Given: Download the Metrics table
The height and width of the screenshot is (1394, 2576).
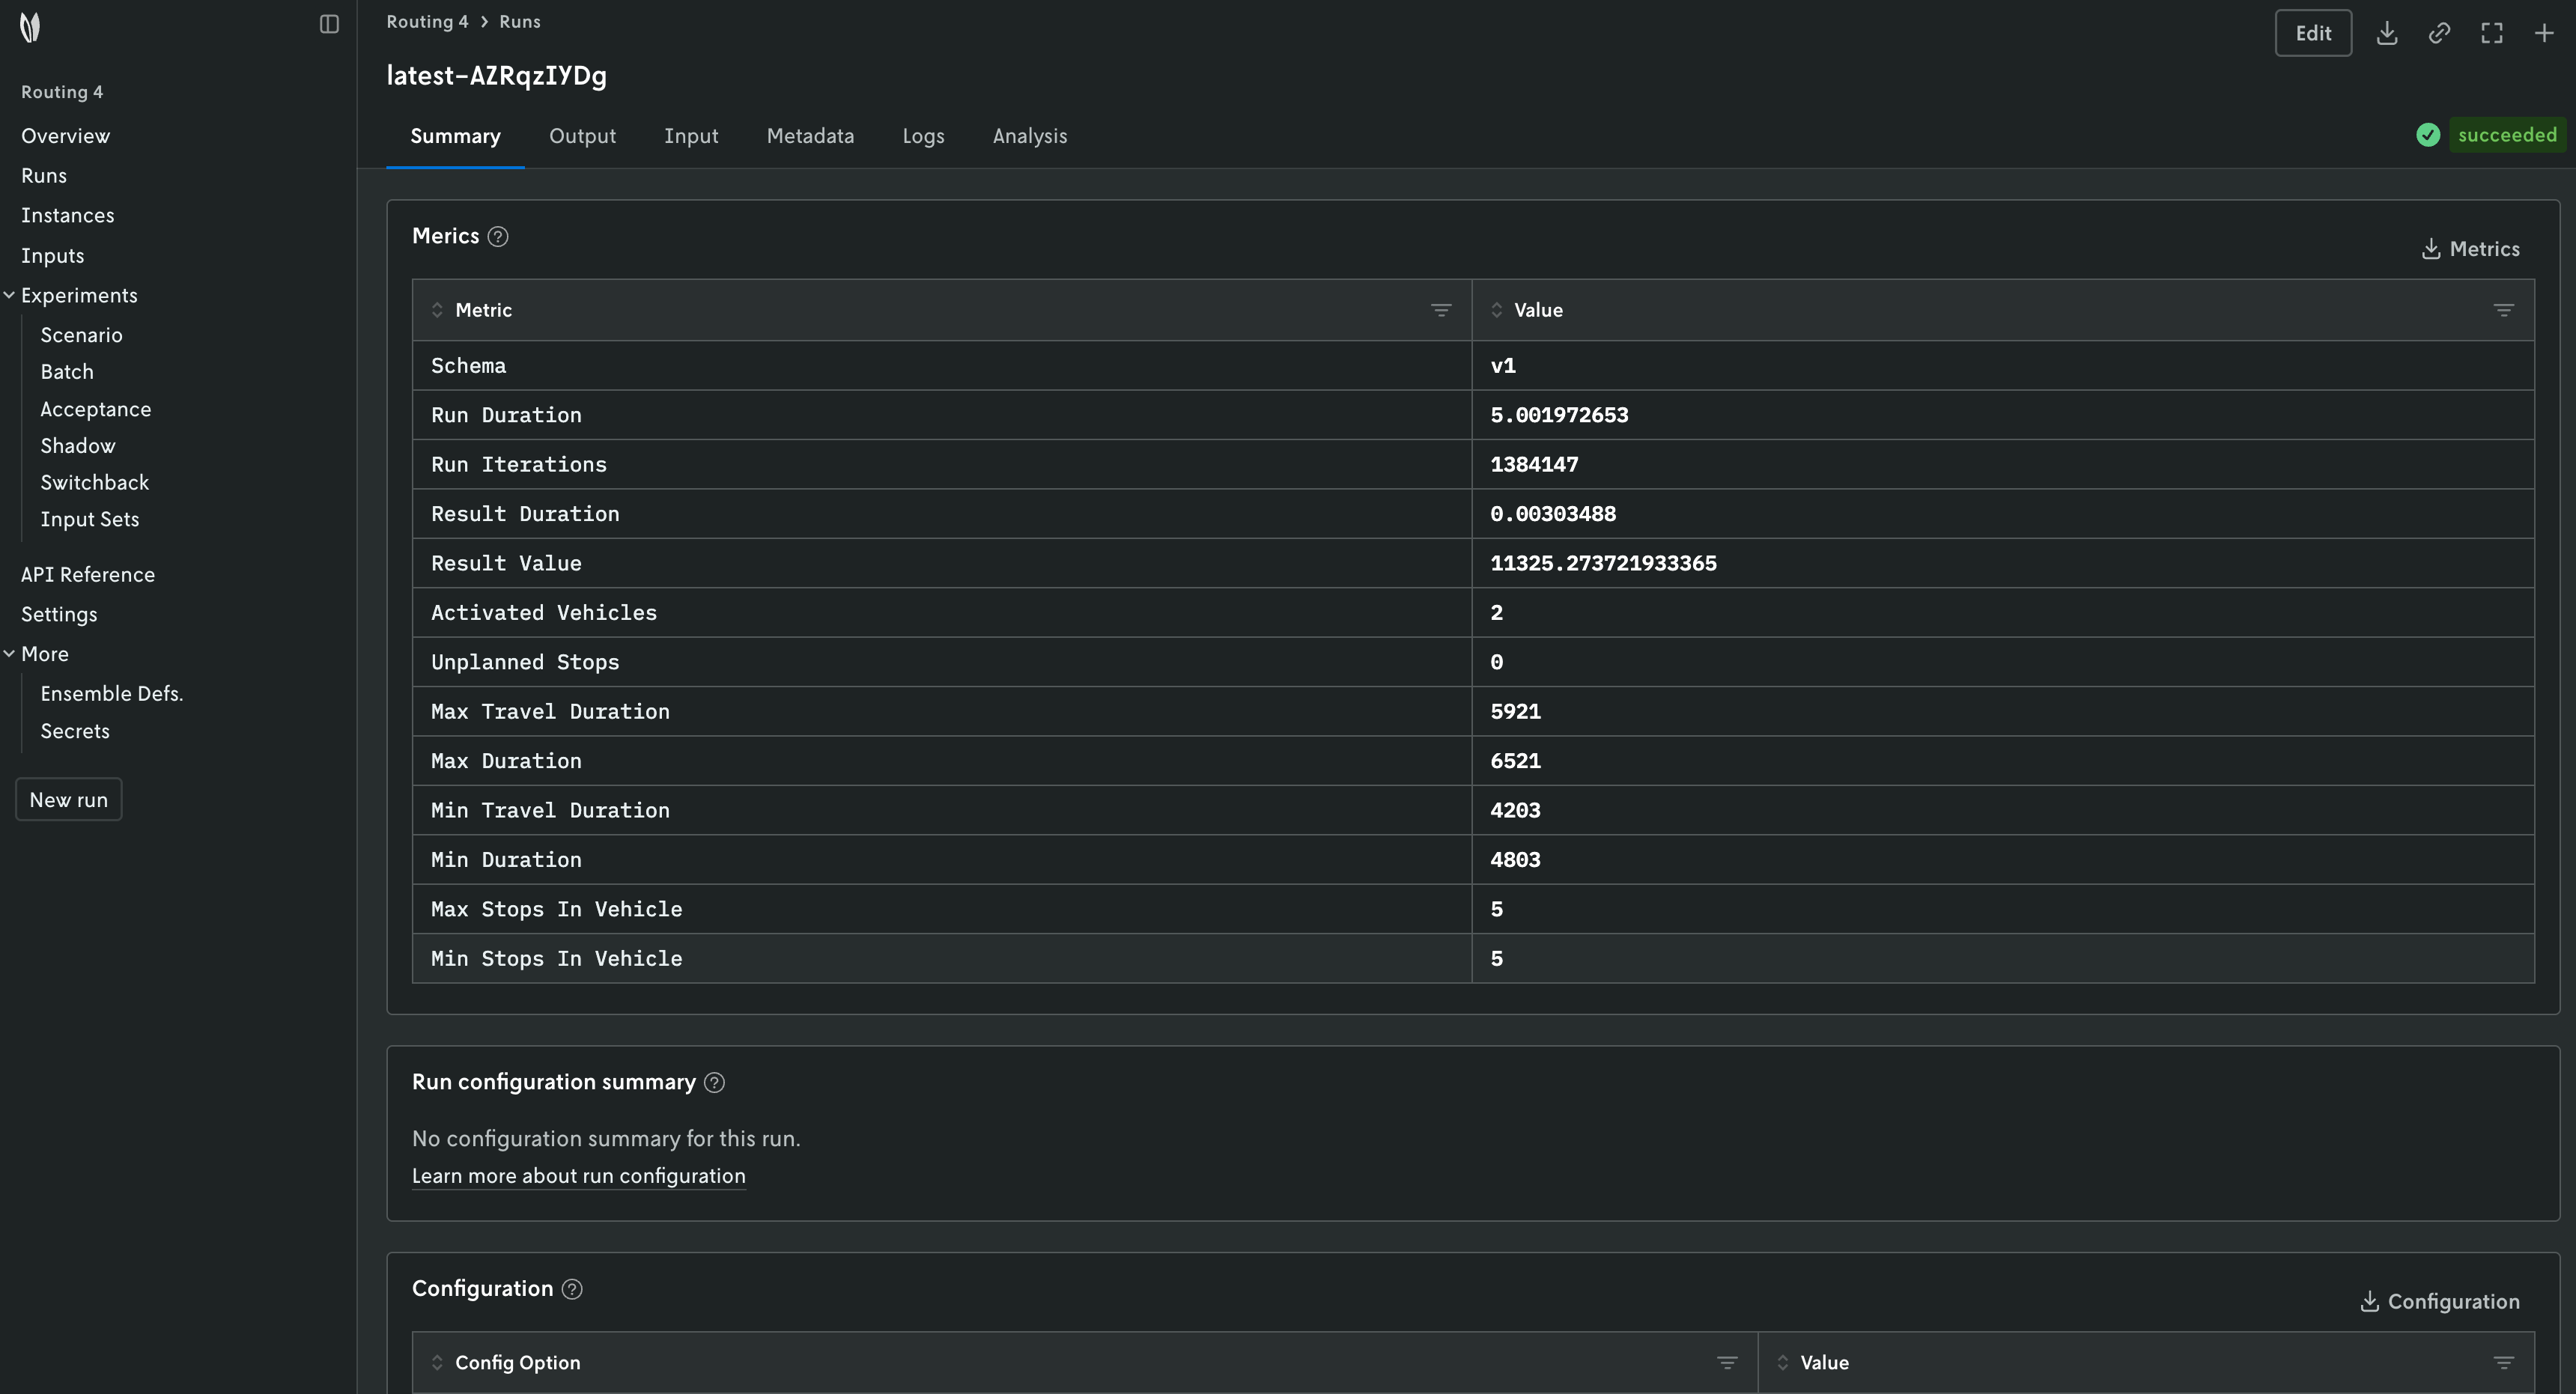Looking at the screenshot, I should (x=2470, y=249).
